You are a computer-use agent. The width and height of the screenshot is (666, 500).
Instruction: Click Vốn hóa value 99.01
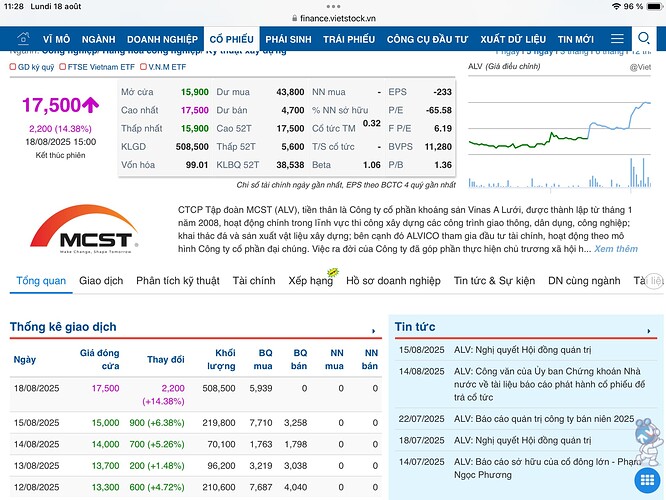click(197, 165)
